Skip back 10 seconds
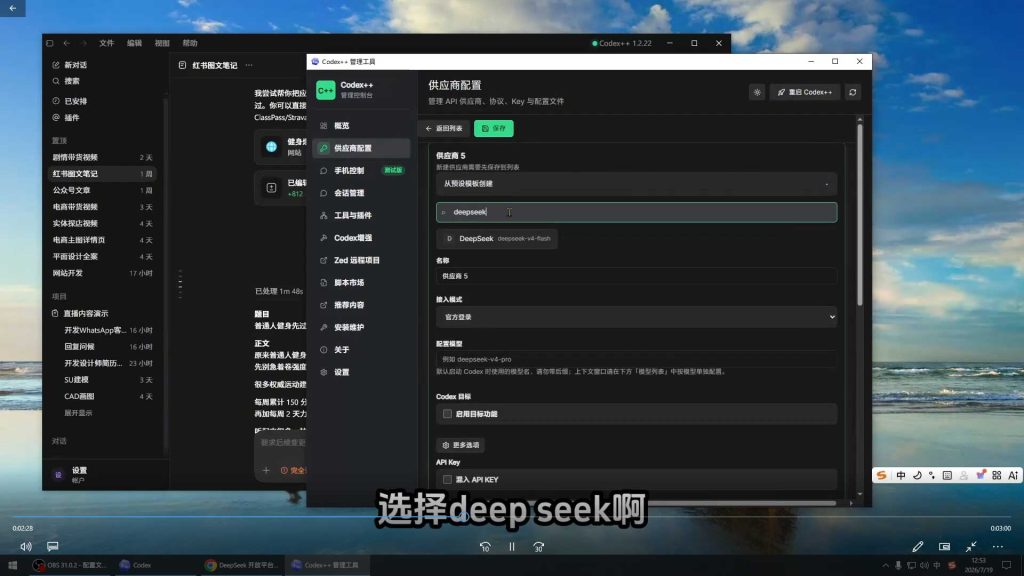 tap(485, 547)
